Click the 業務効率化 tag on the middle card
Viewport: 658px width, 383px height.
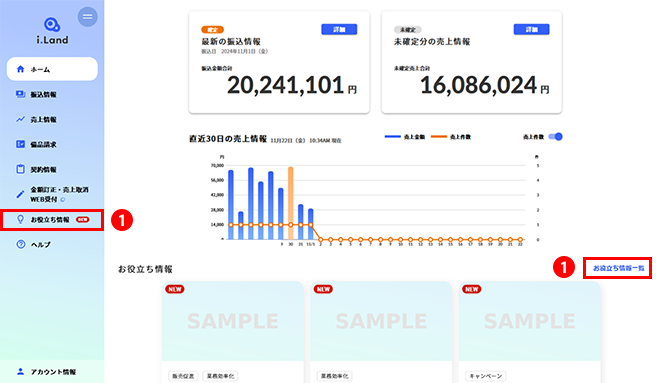coord(334,376)
